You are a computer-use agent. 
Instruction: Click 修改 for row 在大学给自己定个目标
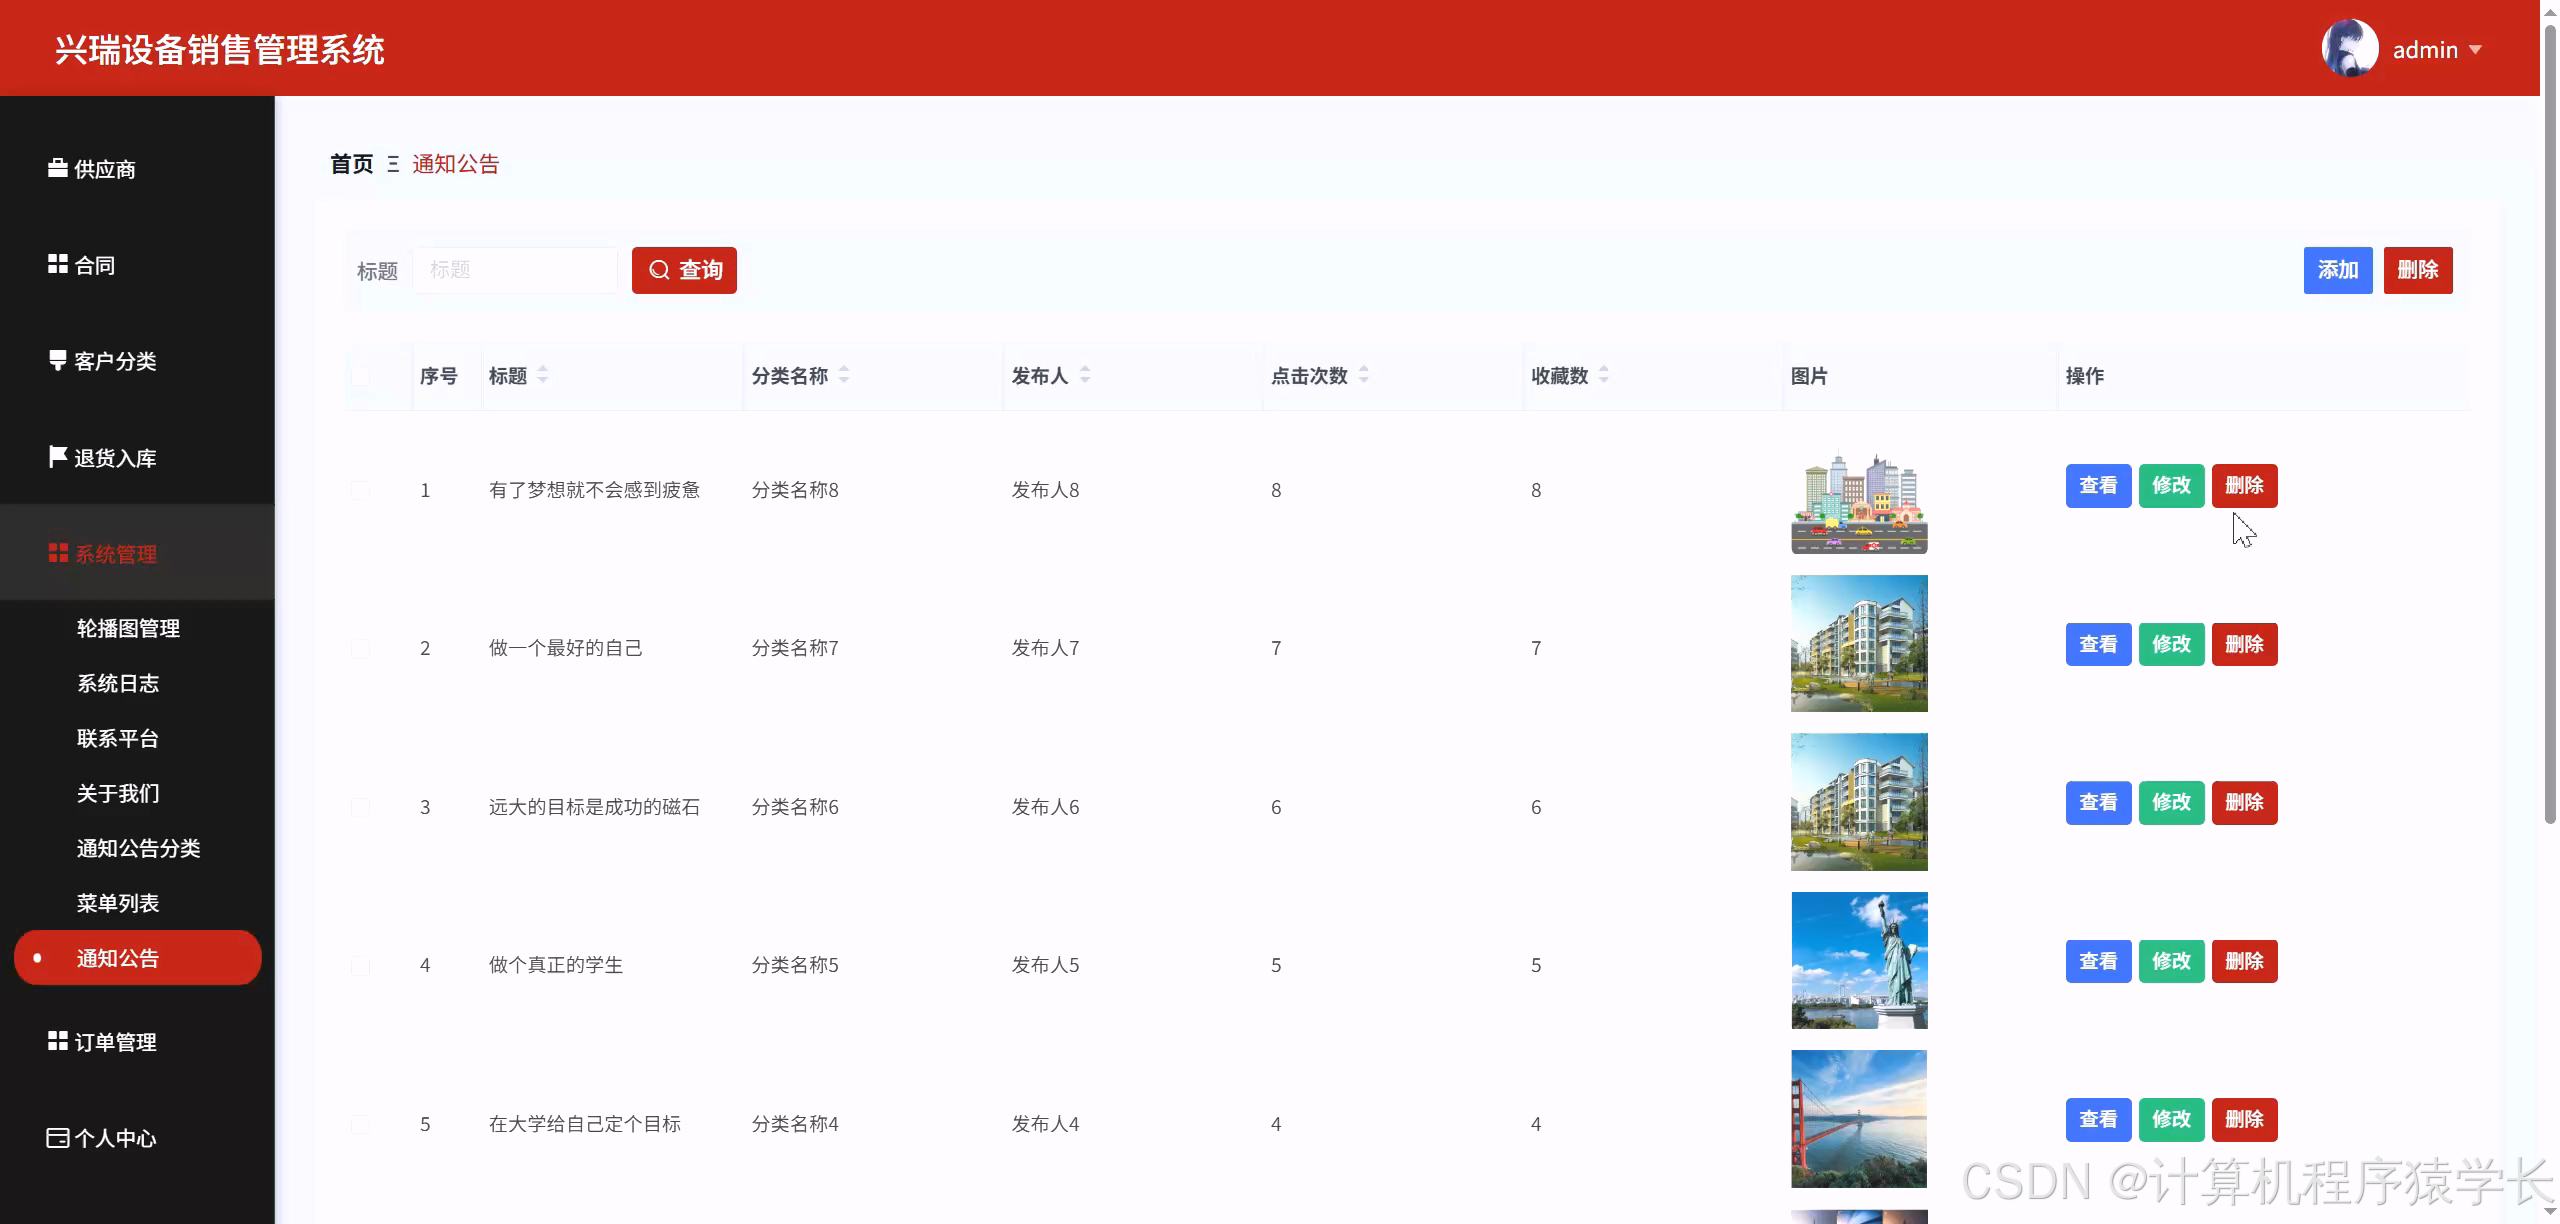point(2171,1119)
